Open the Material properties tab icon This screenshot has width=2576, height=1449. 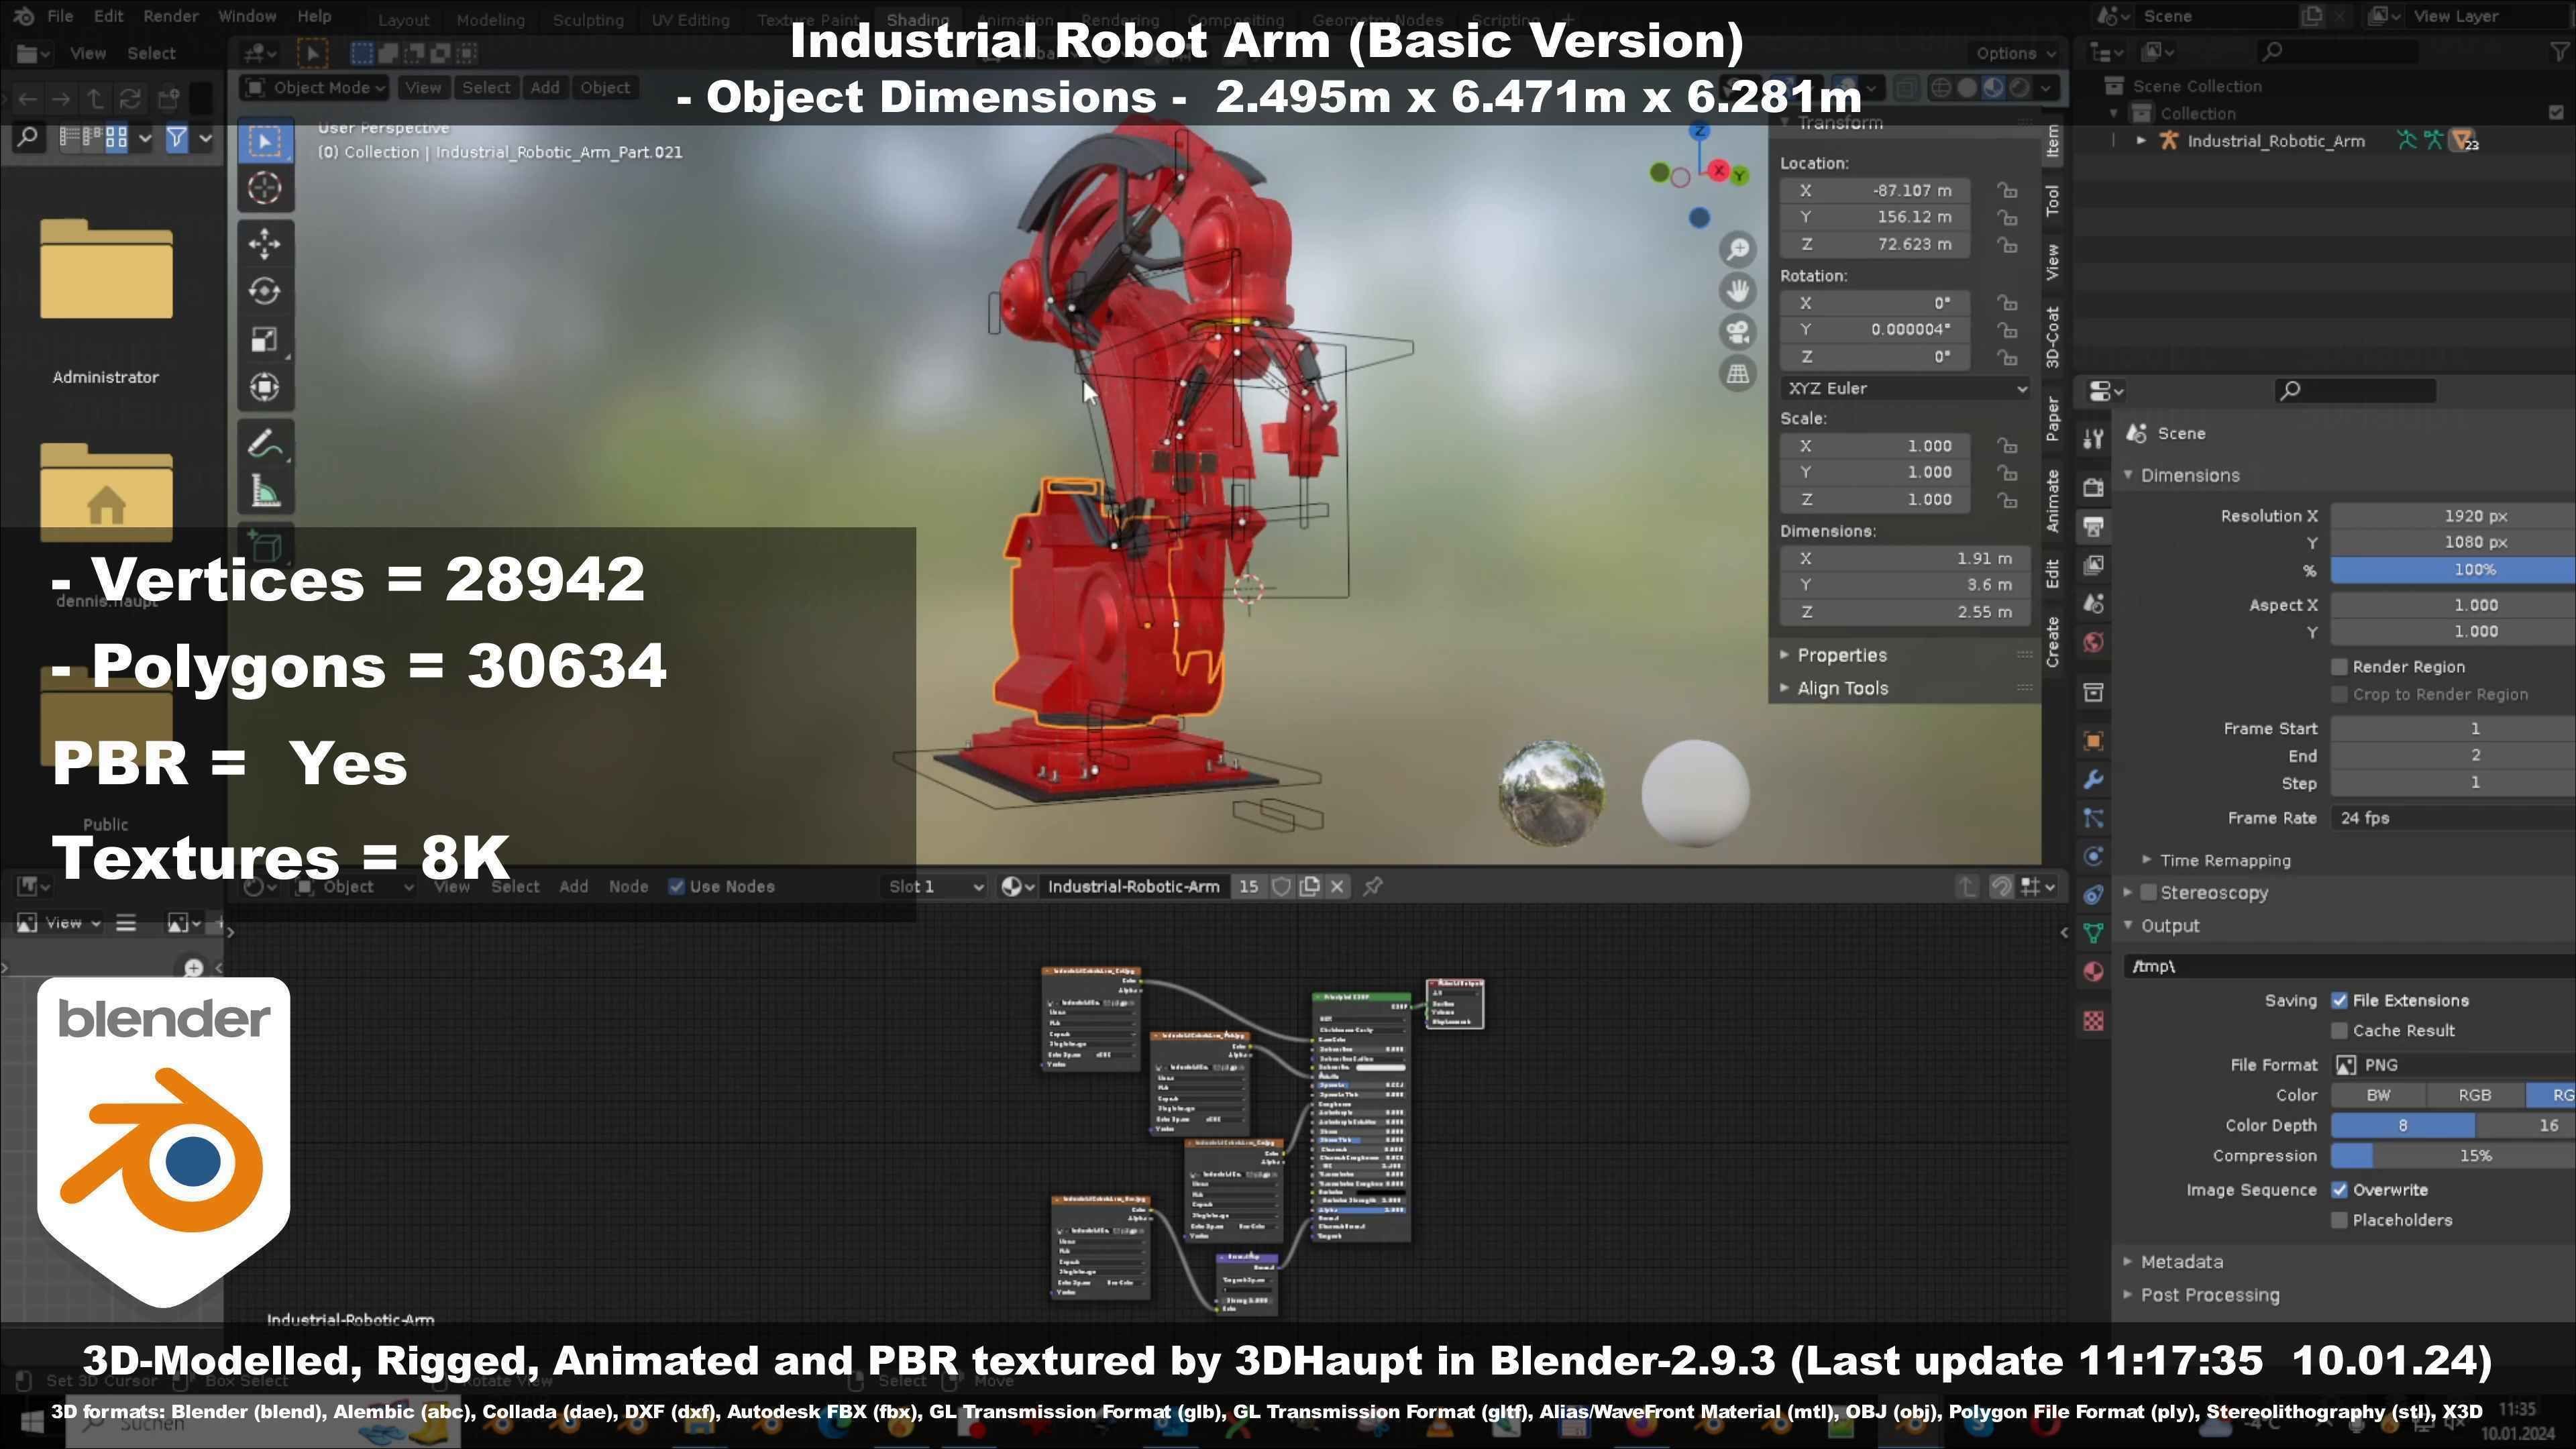coord(2093,972)
